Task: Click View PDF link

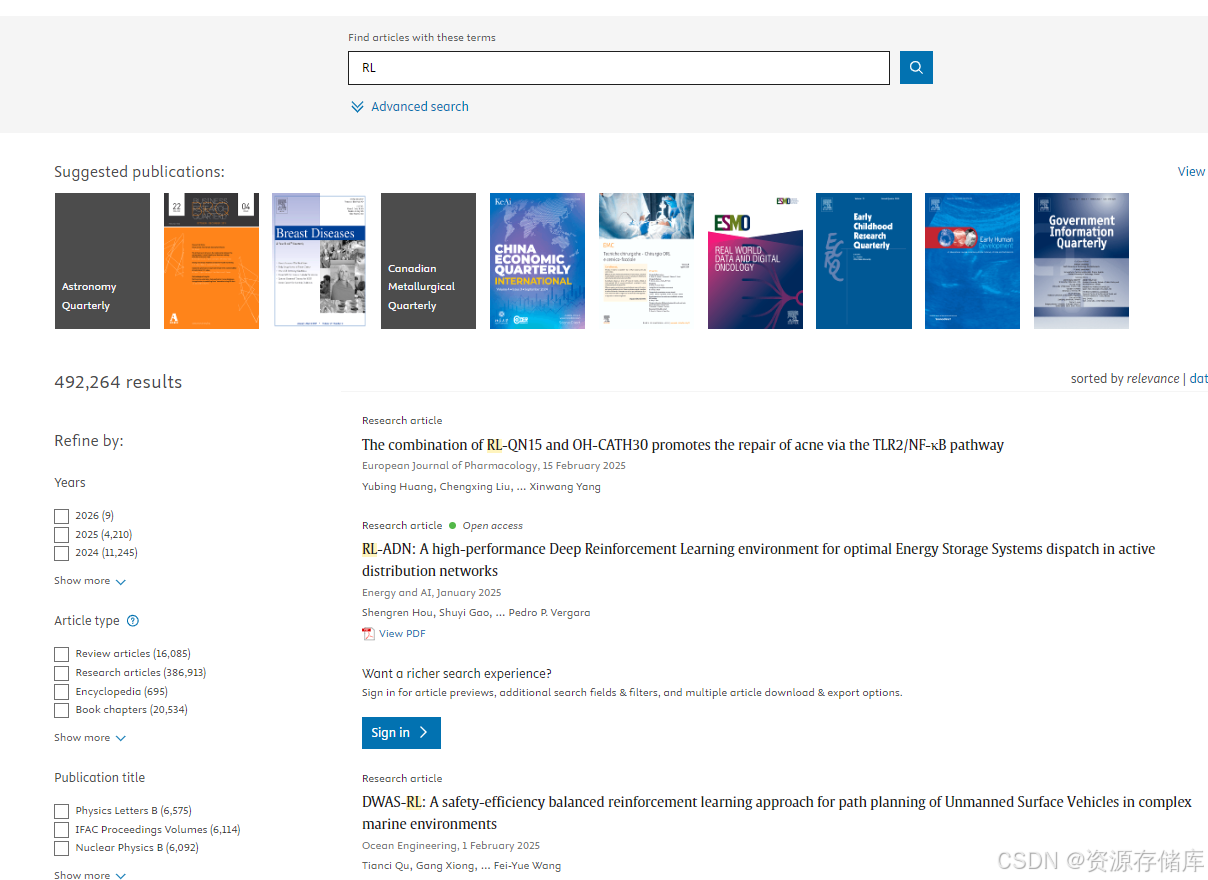Action: (402, 633)
